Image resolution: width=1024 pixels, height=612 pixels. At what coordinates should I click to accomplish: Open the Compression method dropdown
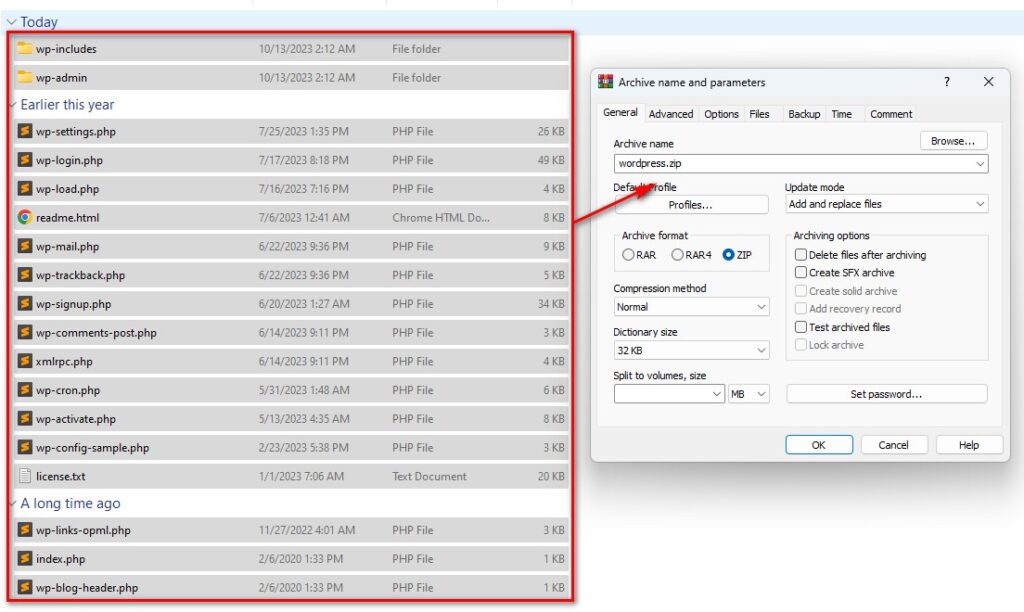[691, 306]
